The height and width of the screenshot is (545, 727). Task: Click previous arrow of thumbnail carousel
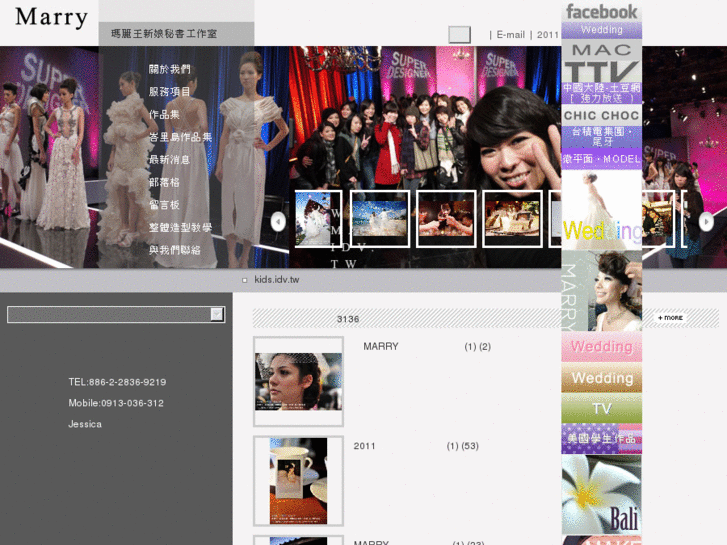278,222
